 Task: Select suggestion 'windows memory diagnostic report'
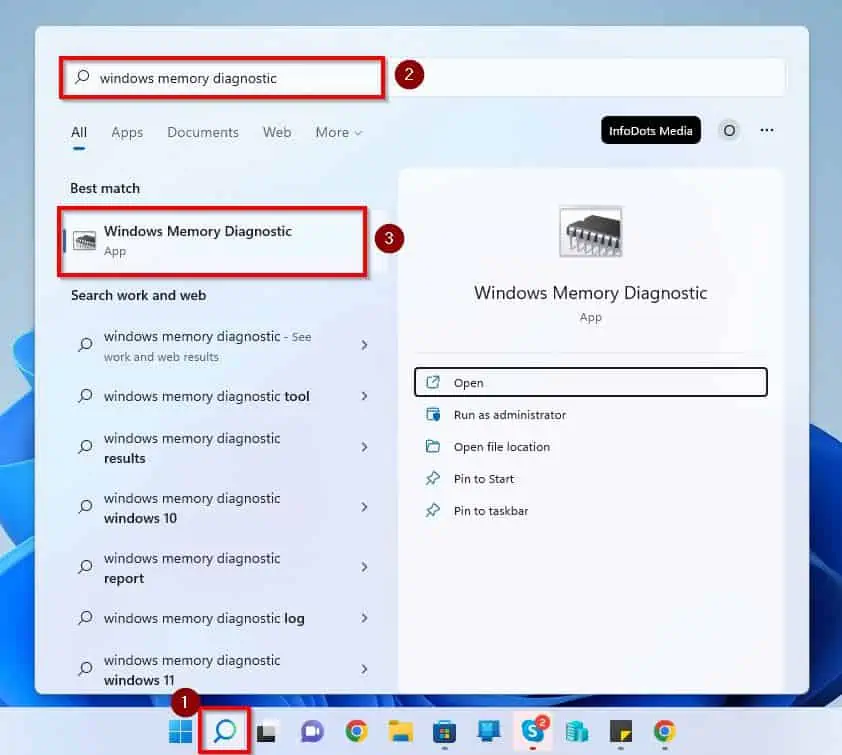[222, 568]
